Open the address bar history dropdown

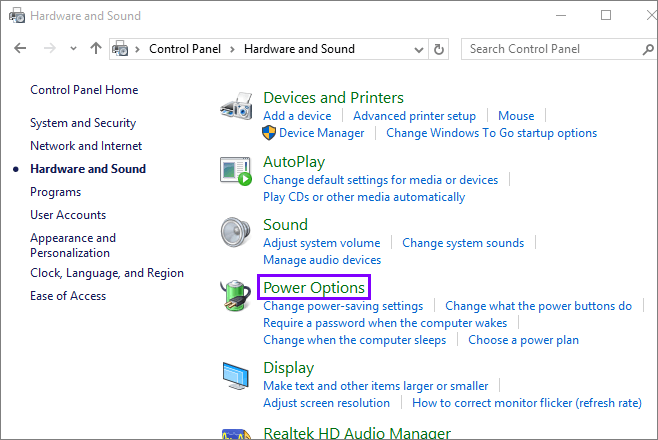click(420, 48)
